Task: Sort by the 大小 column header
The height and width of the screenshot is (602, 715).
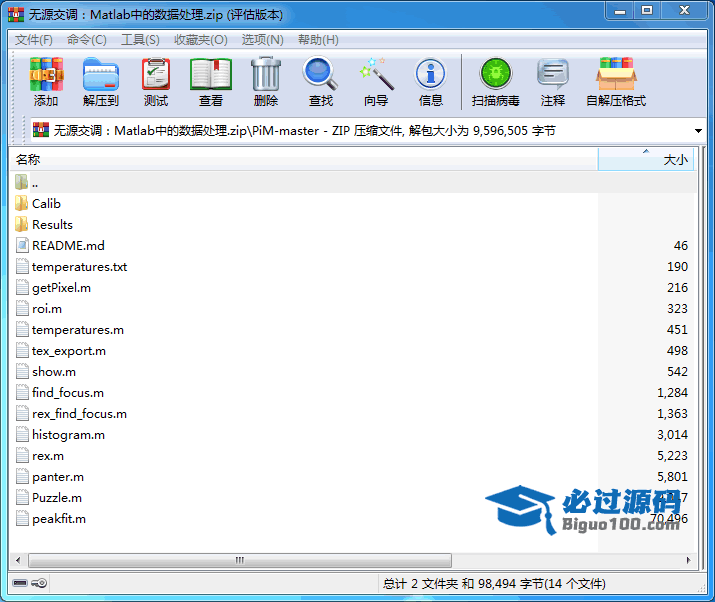Action: click(x=646, y=159)
